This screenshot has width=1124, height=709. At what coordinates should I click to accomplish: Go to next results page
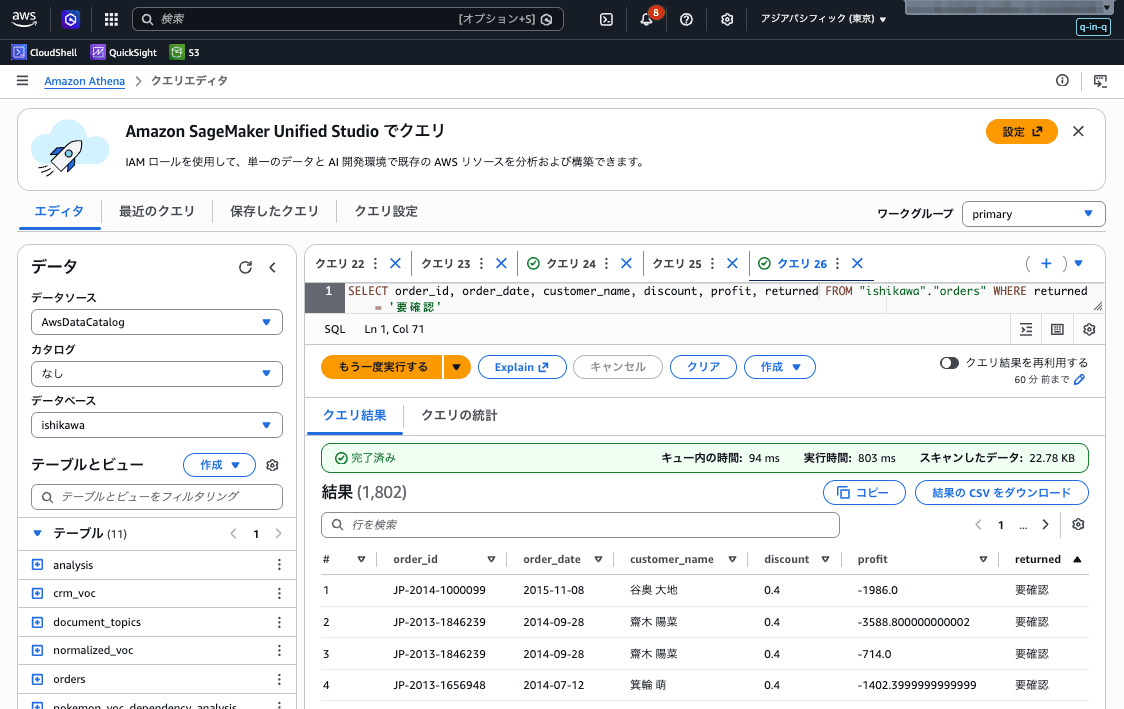(x=1045, y=525)
